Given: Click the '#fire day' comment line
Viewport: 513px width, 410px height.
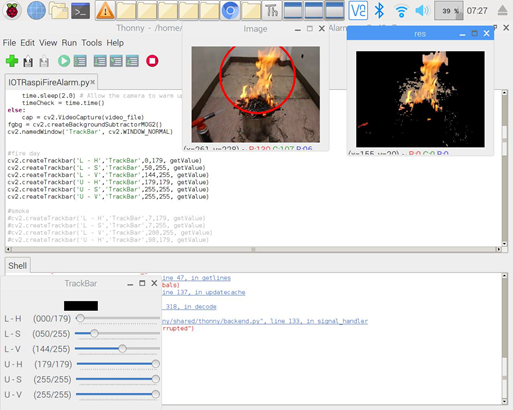Looking at the screenshot, I should click(x=24, y=153).
